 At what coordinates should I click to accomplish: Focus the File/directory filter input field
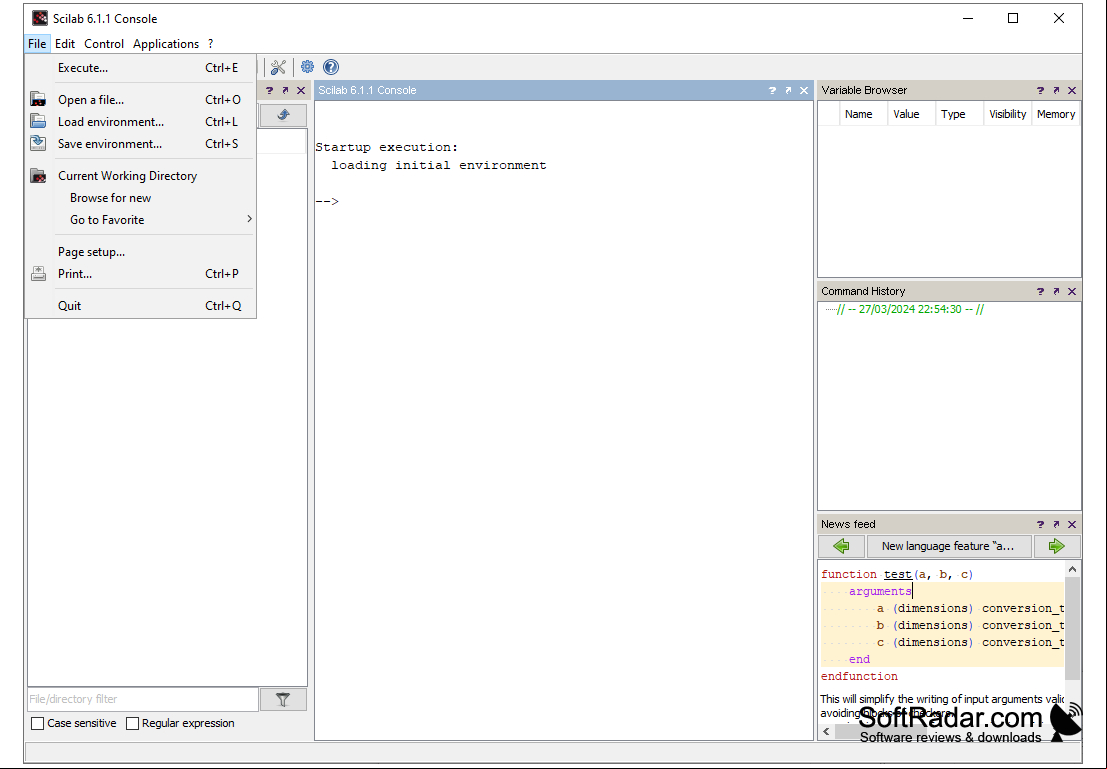(143, 699)
